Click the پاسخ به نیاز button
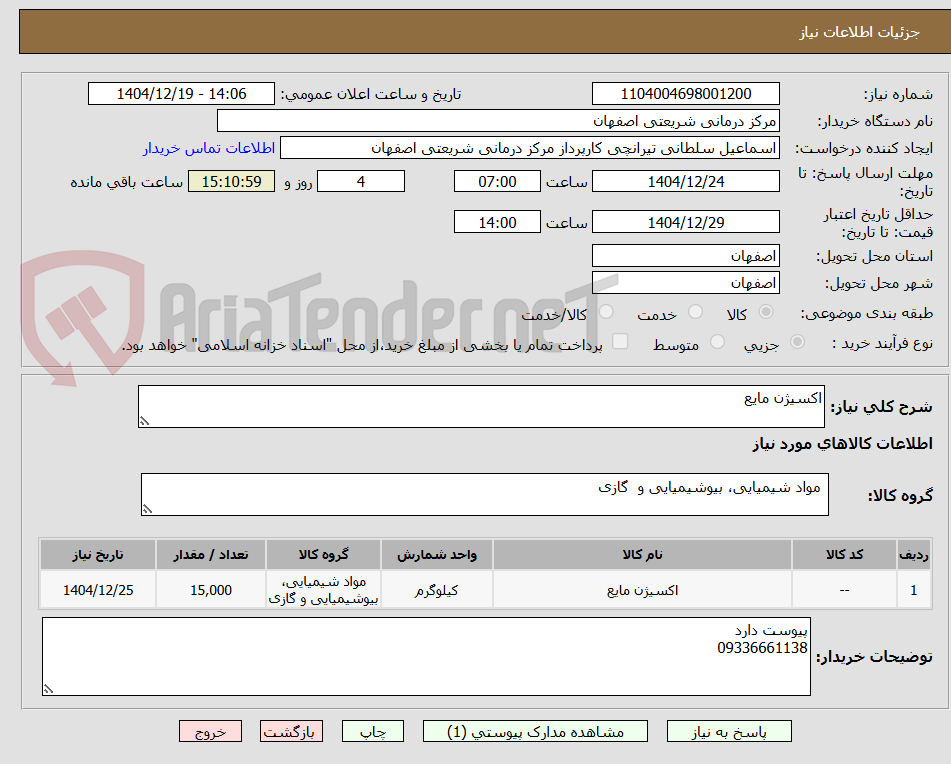This screenshot has height=764, width=951. [x=729, y=731]
